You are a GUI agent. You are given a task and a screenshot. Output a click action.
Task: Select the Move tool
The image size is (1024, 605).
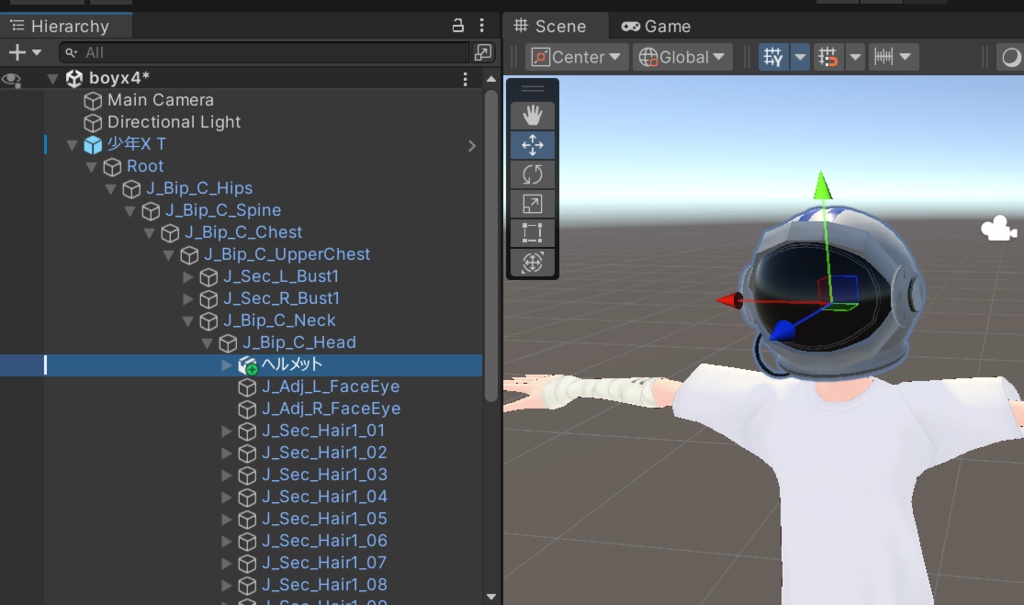point(532,145)
